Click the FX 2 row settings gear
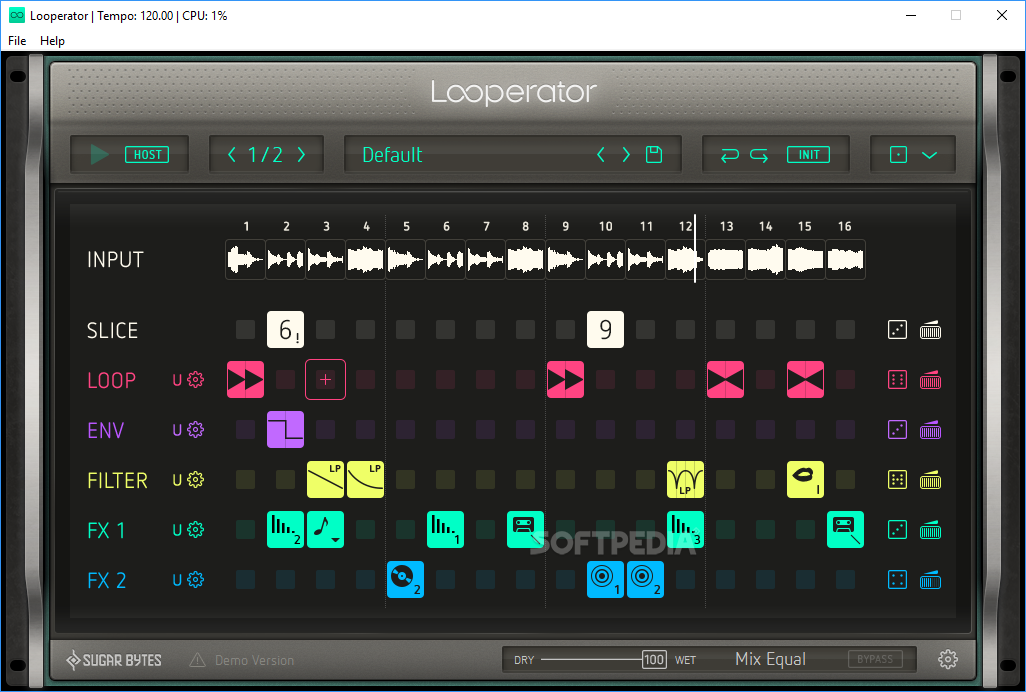Viewport: 1026px width, 692px height. click(196, 580)
